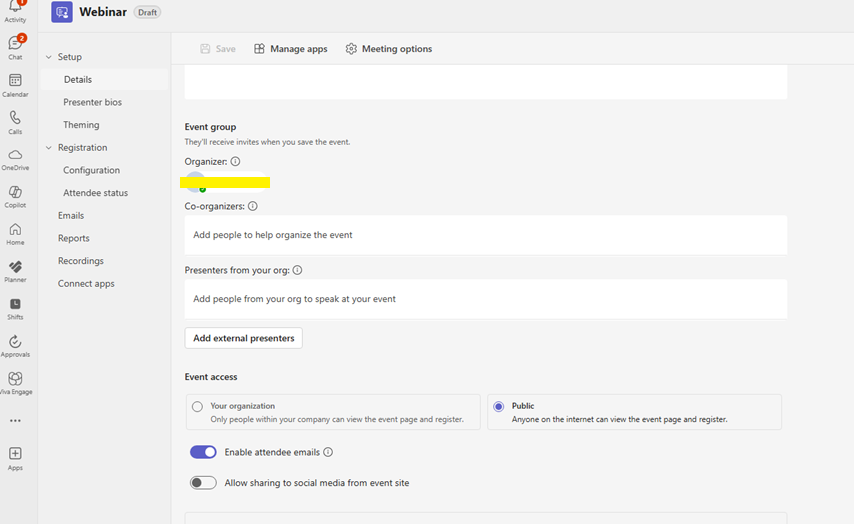Click the Draft status badge
The height and width of the screenshot is (524, 860).
[x=148, y=12]
